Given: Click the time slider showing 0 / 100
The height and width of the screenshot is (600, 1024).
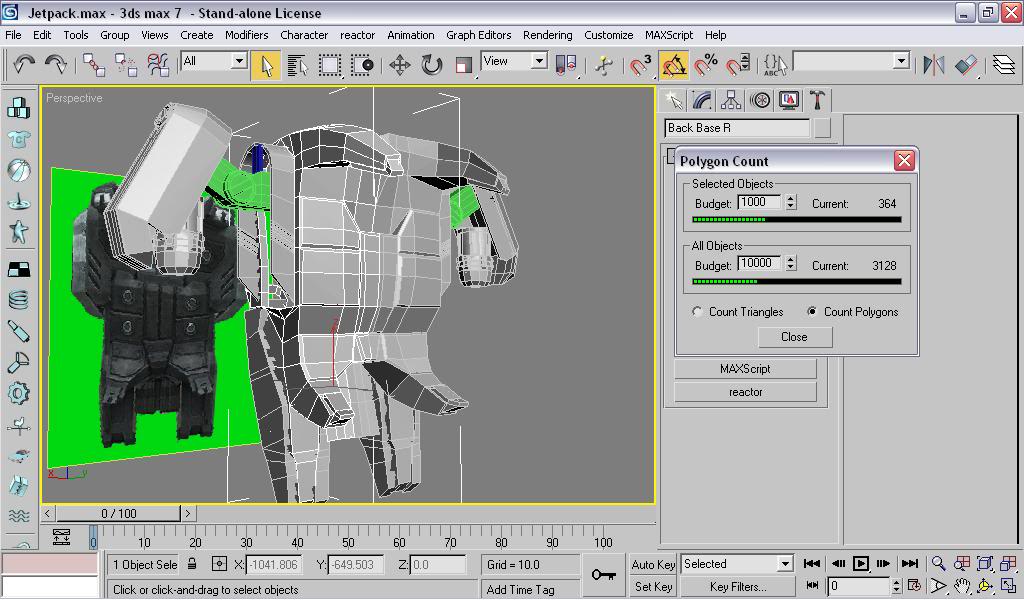Looking at the screenshot, I should tap(118, 513).
